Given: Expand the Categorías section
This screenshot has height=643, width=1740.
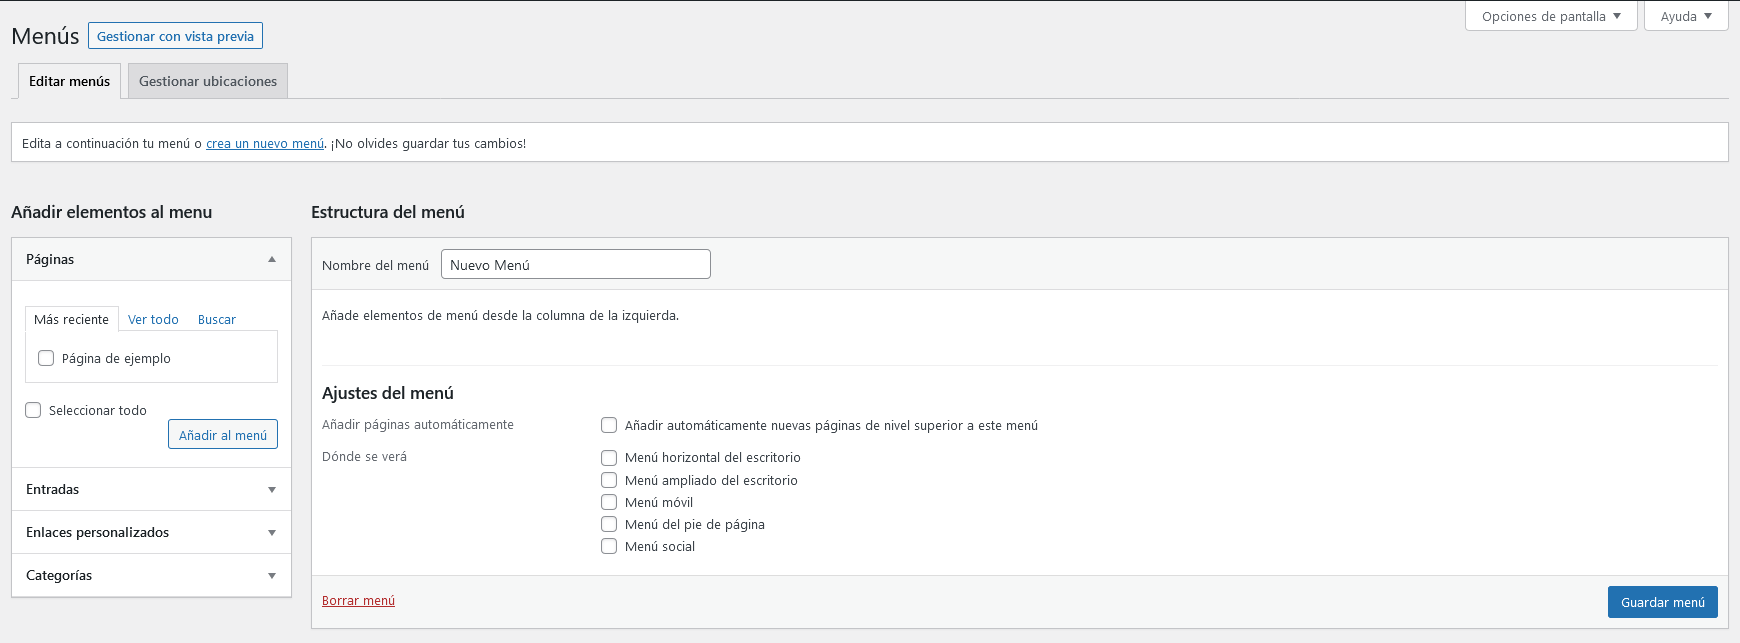Looking at the screenshot, I should pos(272,576).
